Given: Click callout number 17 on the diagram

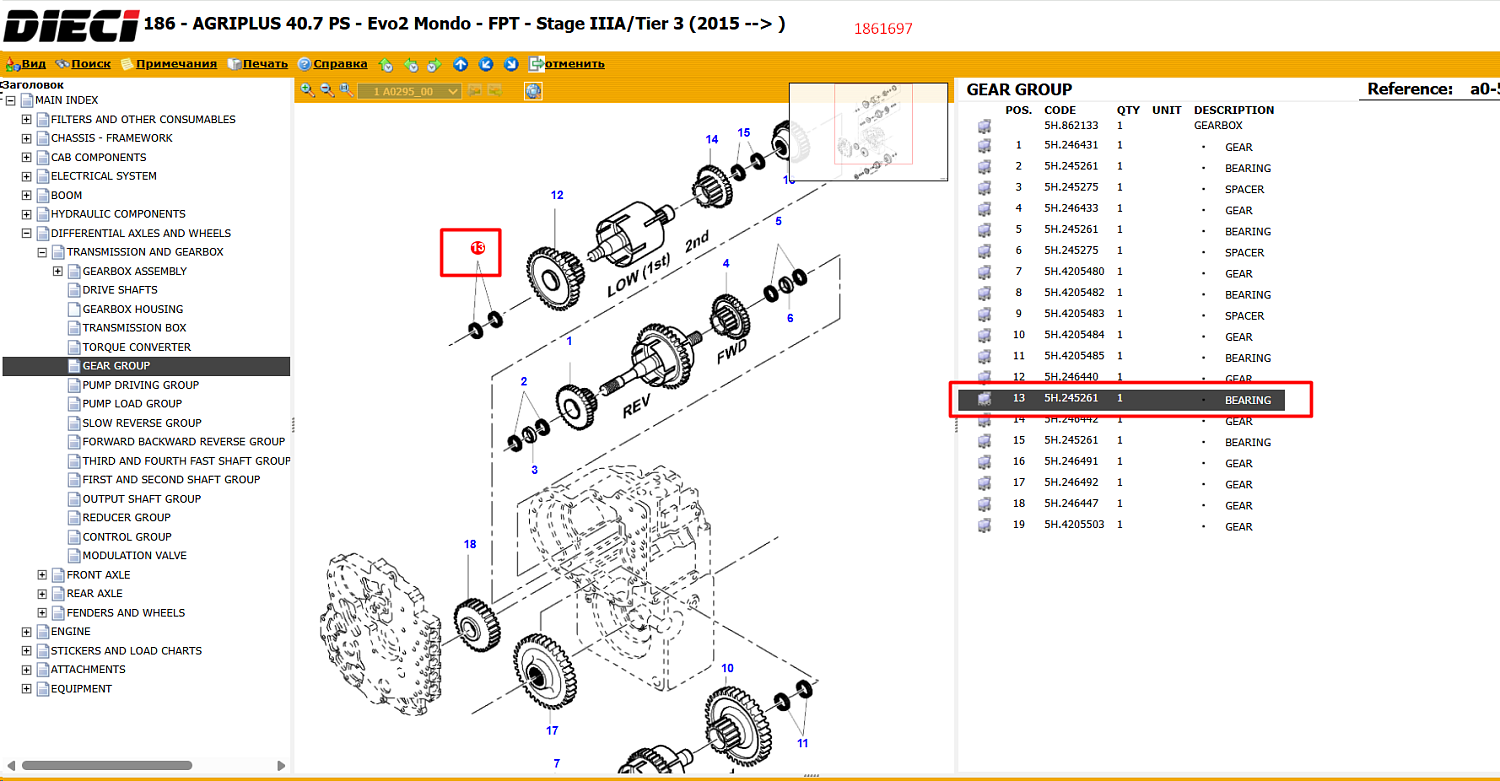Looking at the screenshot, I should click(552, 730).
